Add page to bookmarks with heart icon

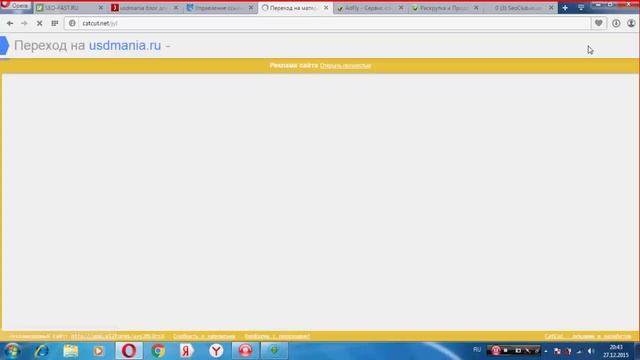click(598, 23)
